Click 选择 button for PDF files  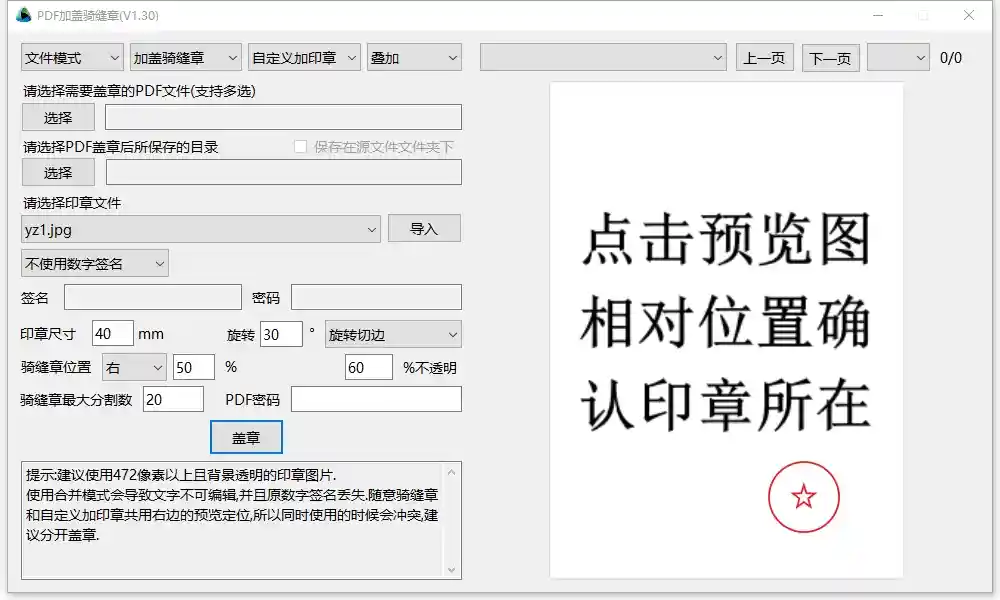(x=58, y=117)
